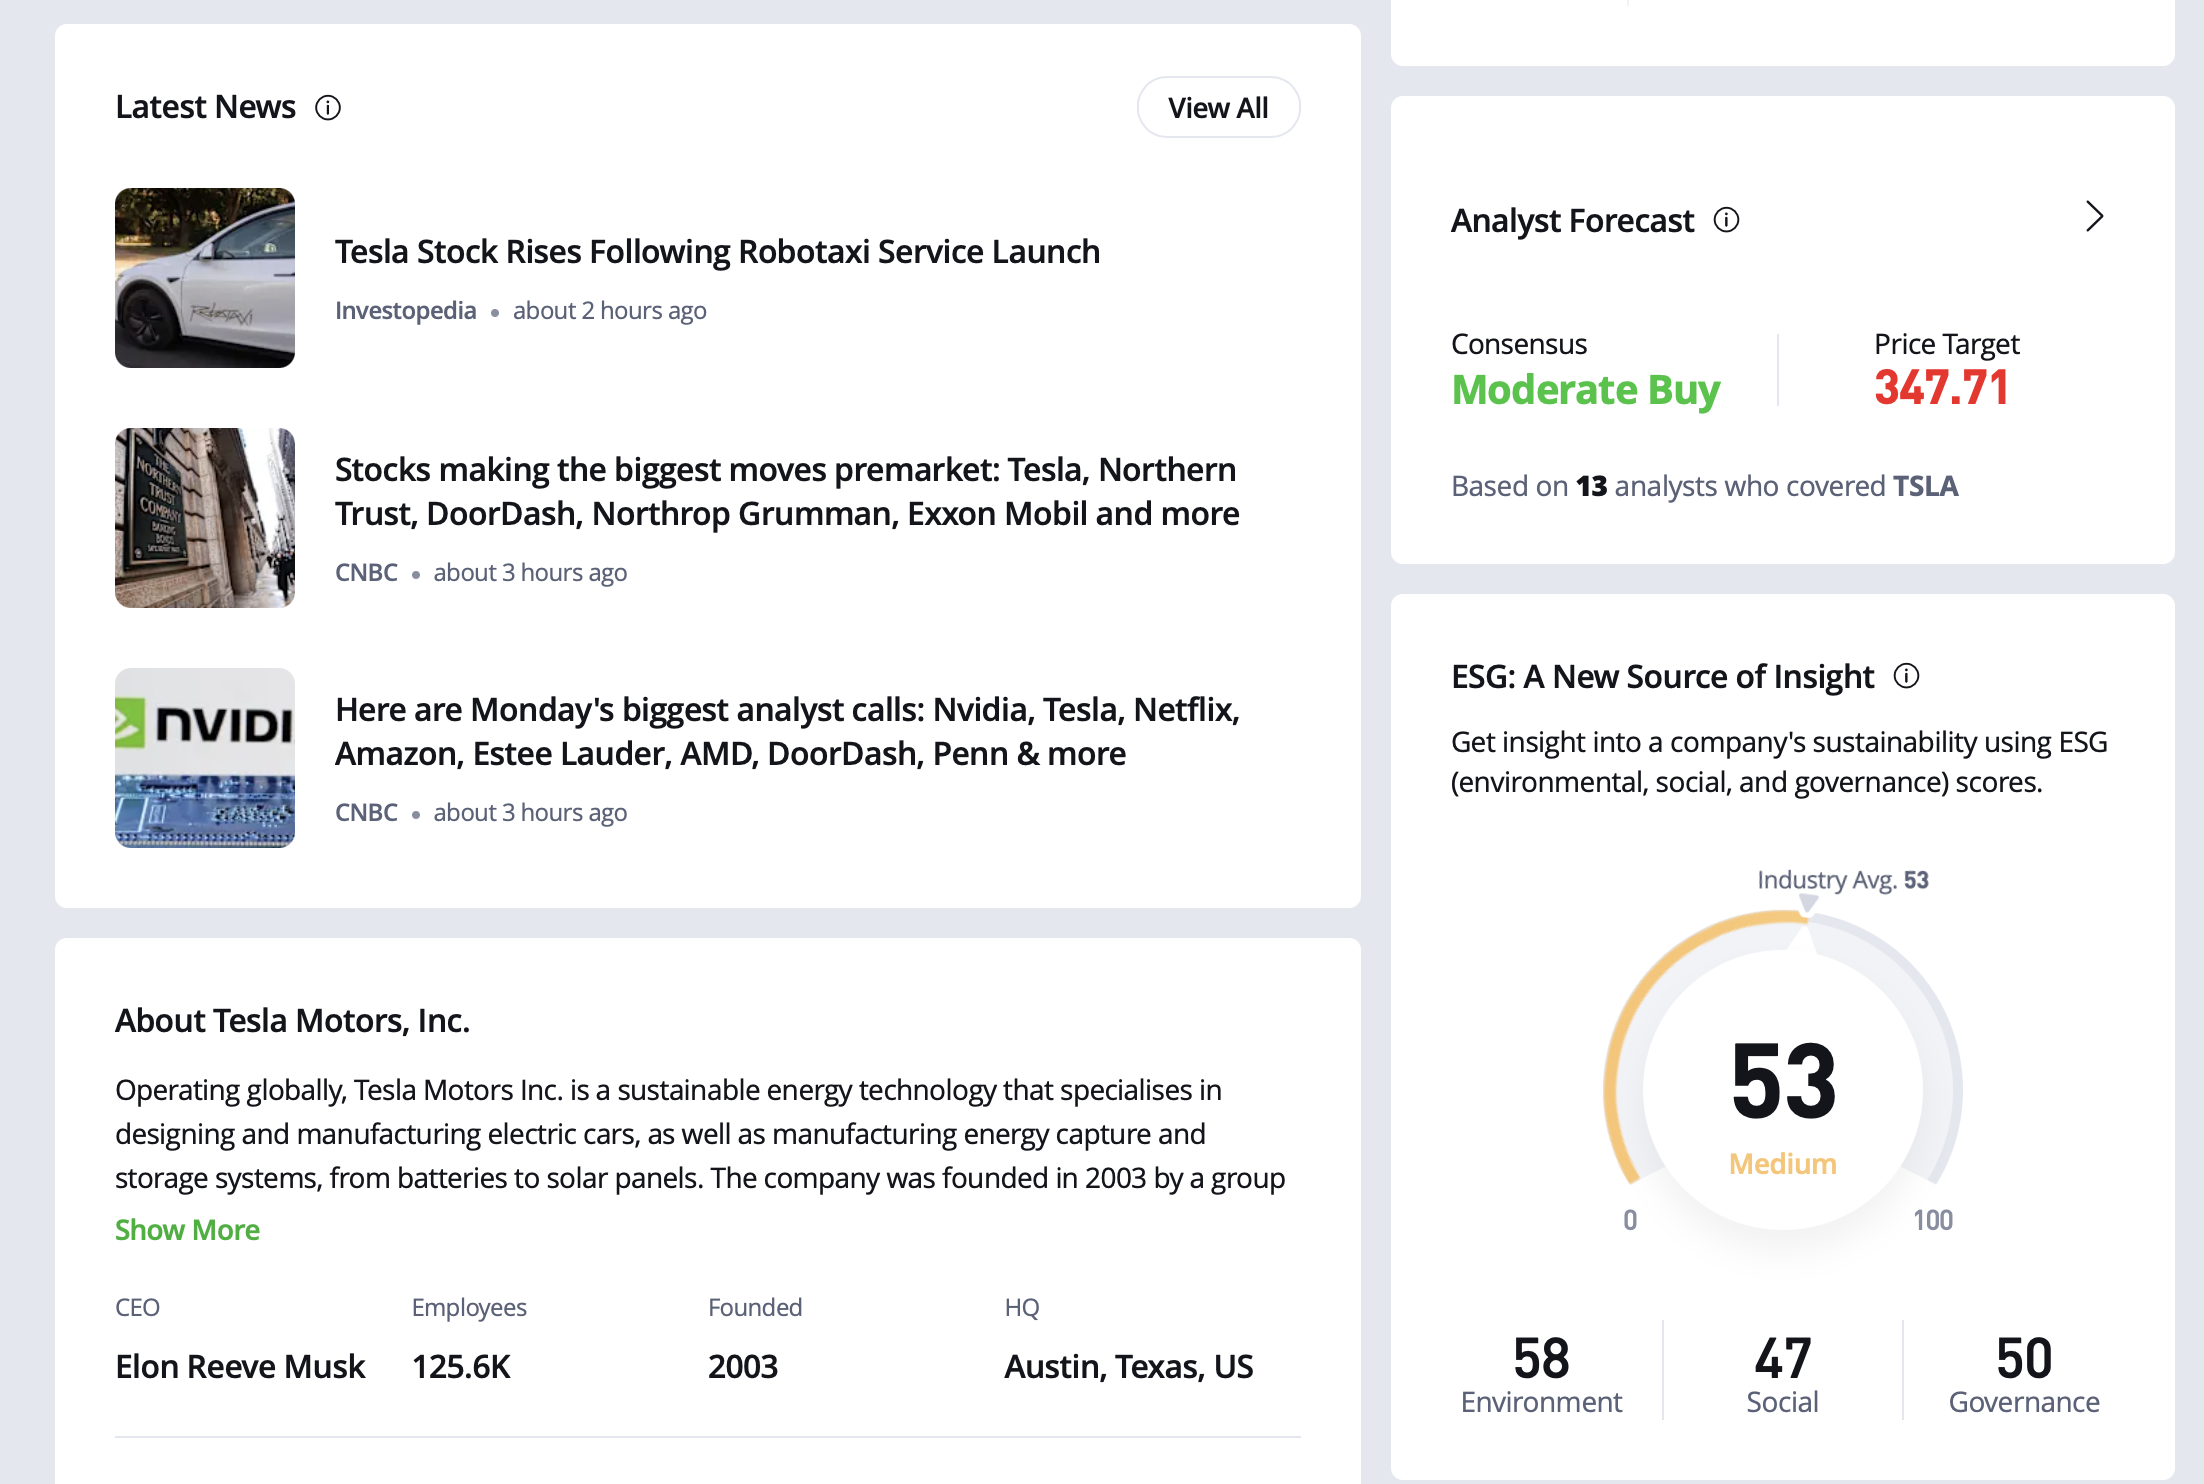Click the About Tesla Motors, Inc. heading

coord(292,1020)
